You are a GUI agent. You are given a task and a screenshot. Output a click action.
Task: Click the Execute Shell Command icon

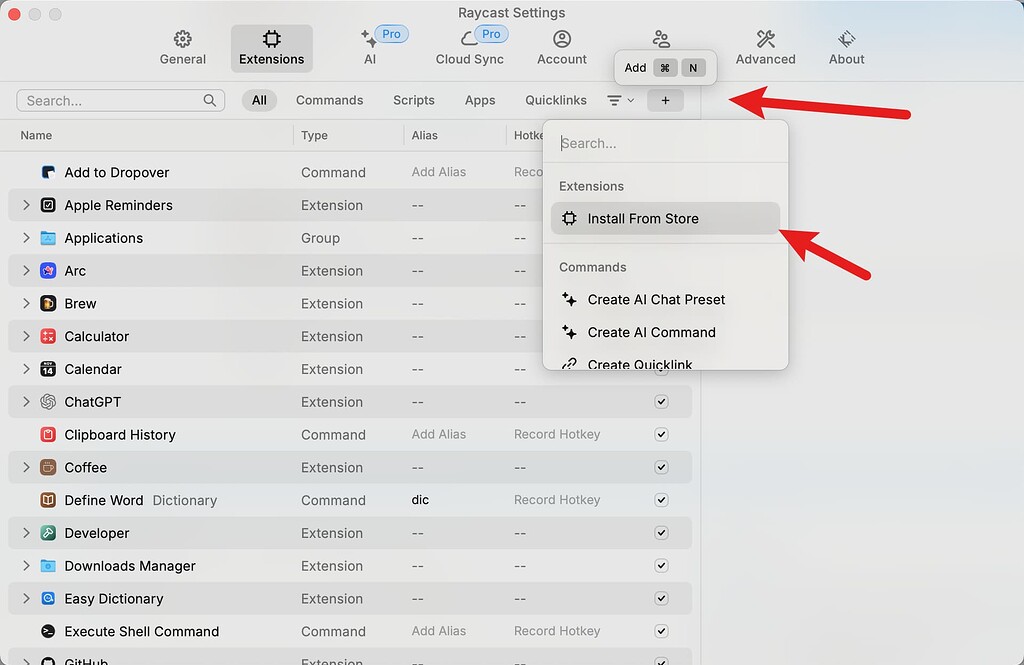pos(48,631)
